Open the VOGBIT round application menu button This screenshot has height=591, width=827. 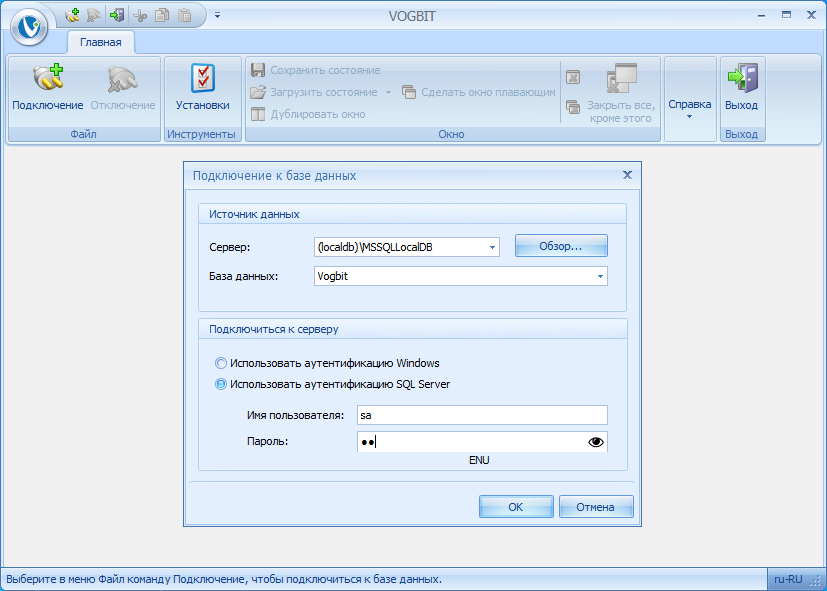pos(29,26)
